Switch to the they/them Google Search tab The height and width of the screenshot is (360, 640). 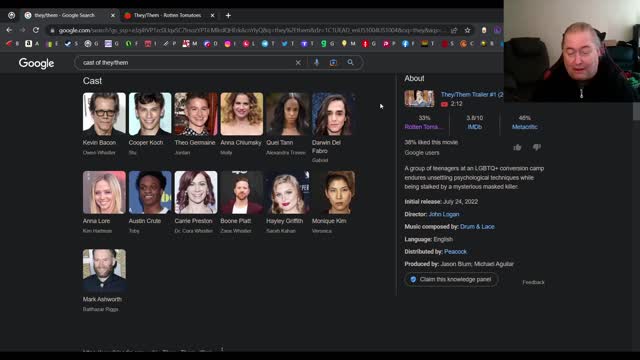(x=69, y=16)
